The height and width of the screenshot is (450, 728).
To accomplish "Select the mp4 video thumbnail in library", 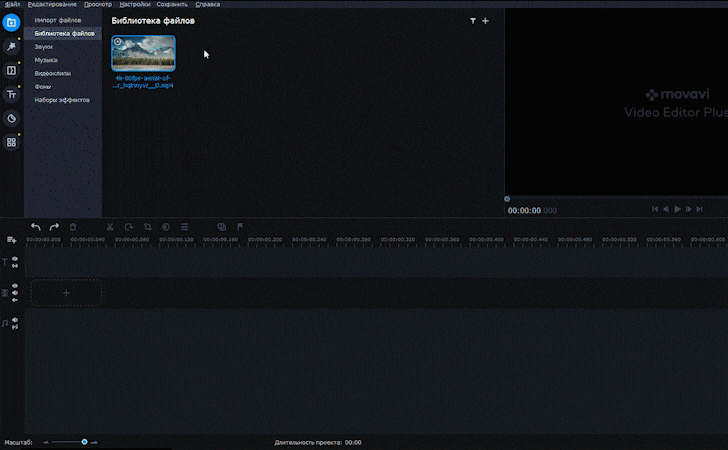I will coord(143,53).
